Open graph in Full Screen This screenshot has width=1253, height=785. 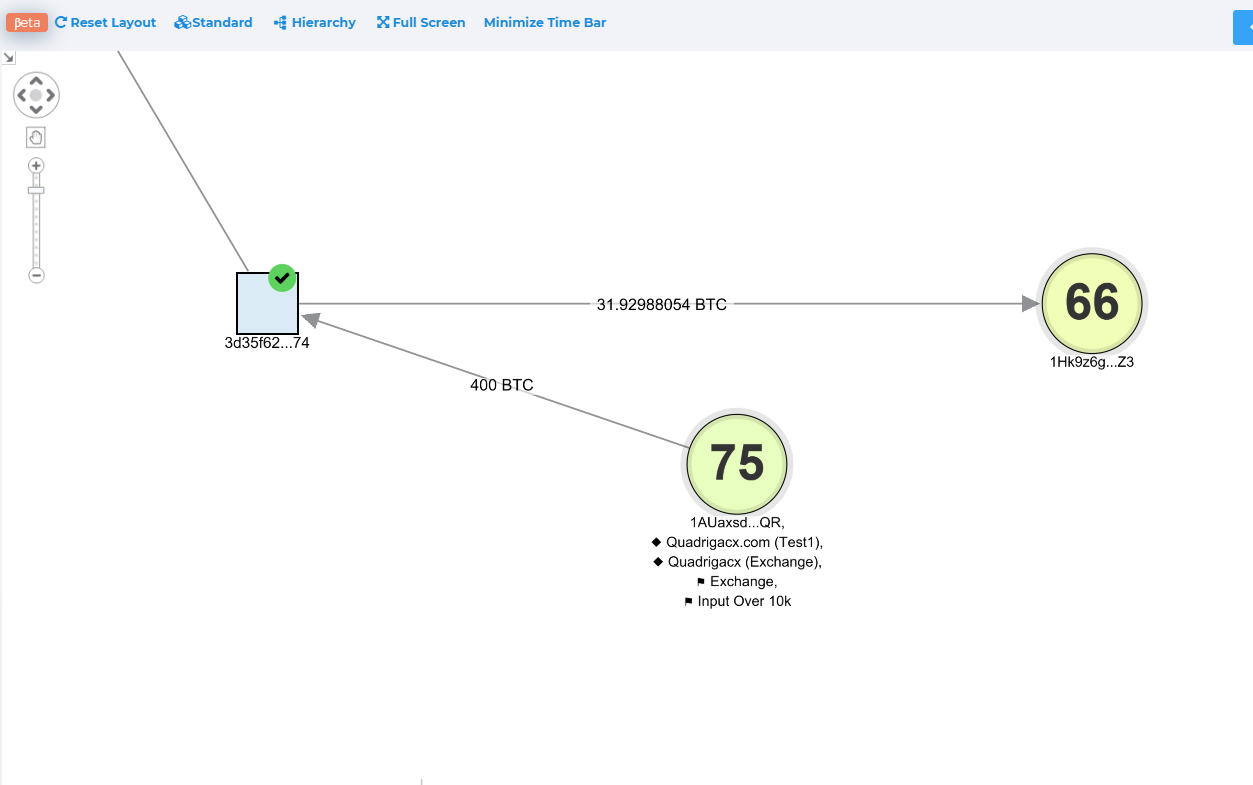point(421,22)
